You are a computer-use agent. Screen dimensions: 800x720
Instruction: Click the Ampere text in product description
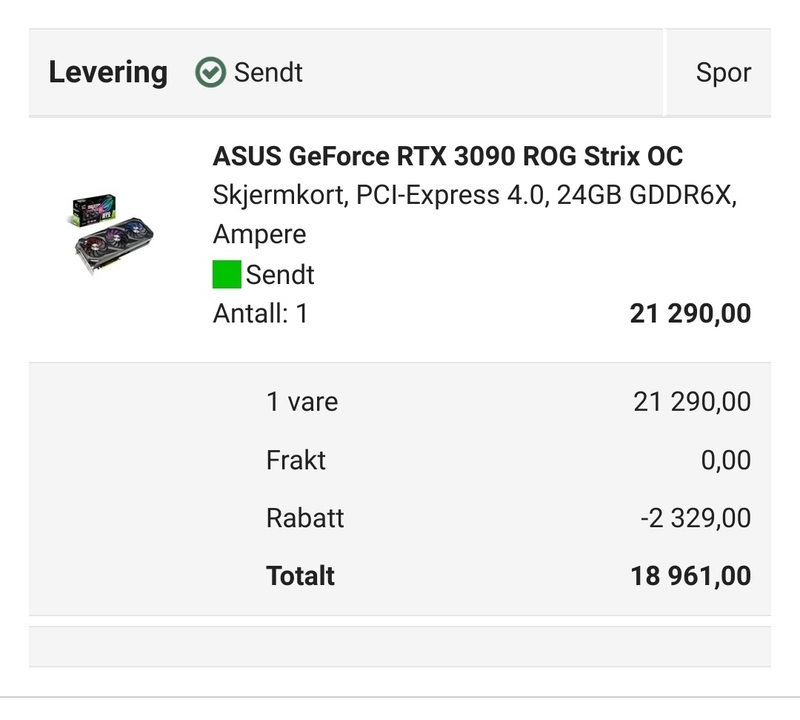pyautogui.click(x=260, y=235)
